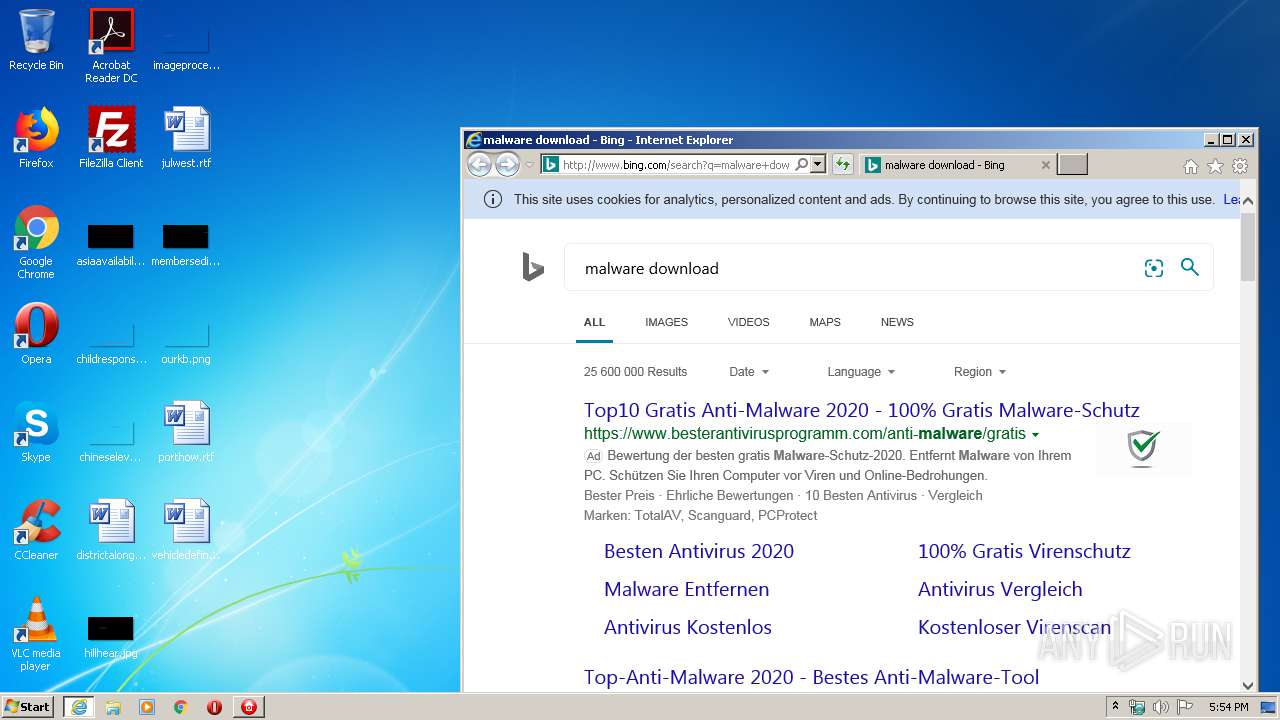Viewport: 1280px width, 720px height.
Task: Open the IE Tools gear menu
Action: click(1240, 166)
